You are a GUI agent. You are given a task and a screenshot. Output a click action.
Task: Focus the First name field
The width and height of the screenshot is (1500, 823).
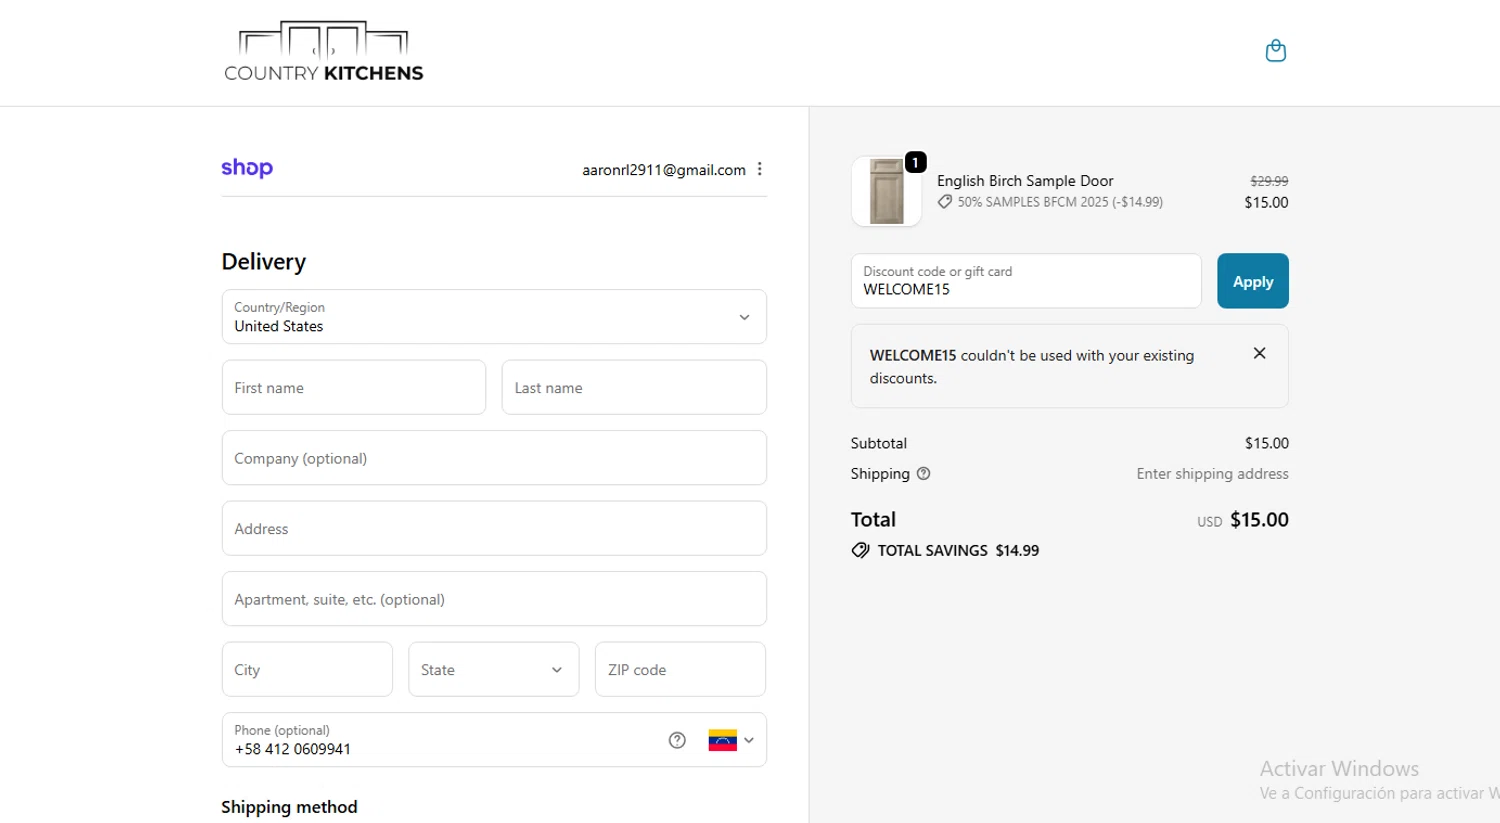pyautogui.click(x=354, y=387)
